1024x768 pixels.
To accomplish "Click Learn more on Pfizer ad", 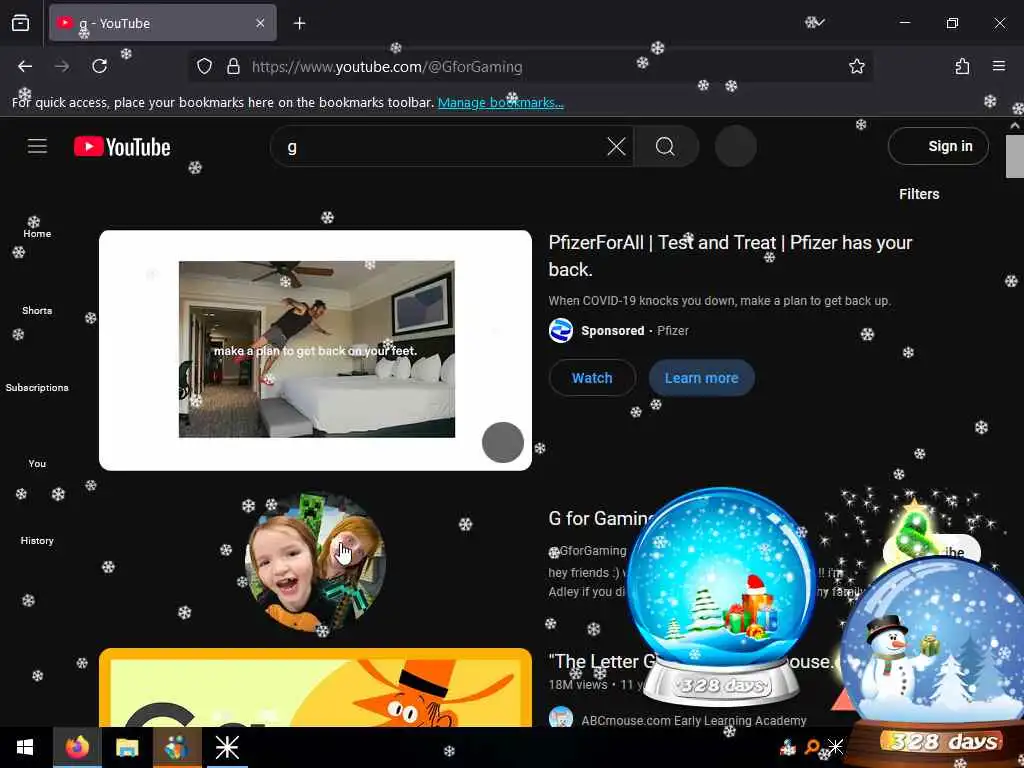I will tap(701, 377).
